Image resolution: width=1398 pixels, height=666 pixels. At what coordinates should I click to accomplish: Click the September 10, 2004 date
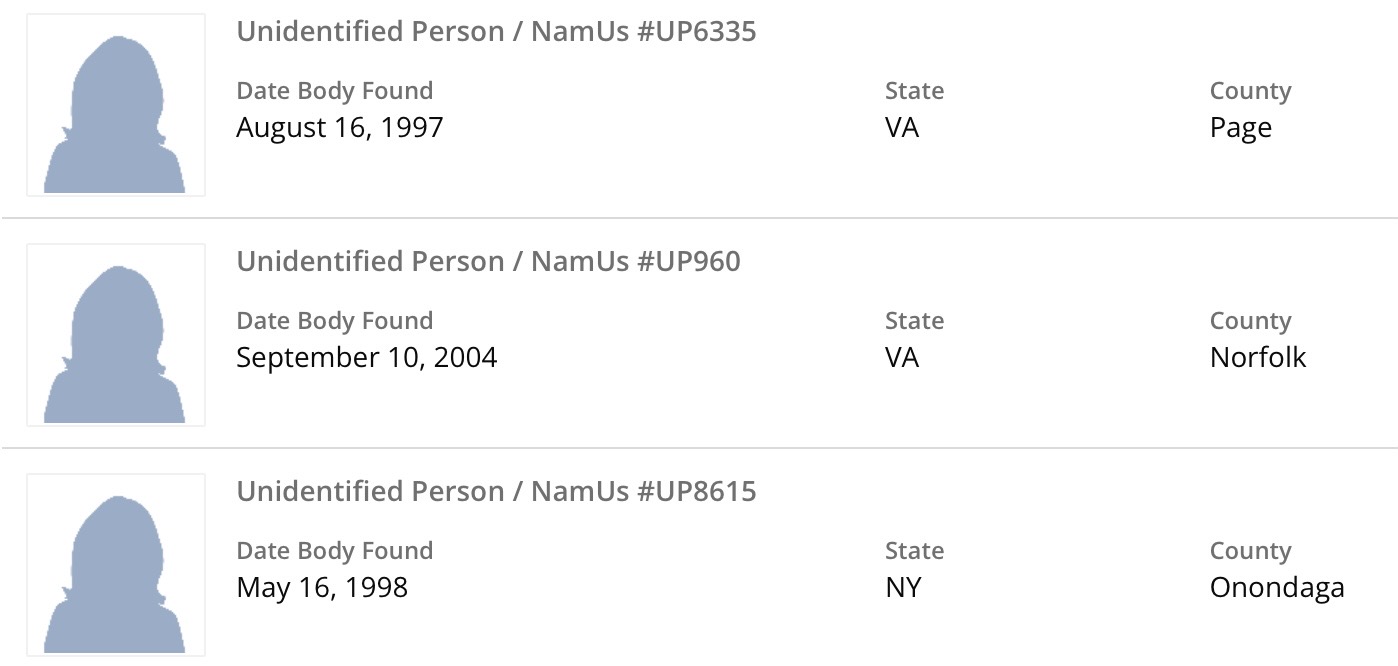coord(366,358)
